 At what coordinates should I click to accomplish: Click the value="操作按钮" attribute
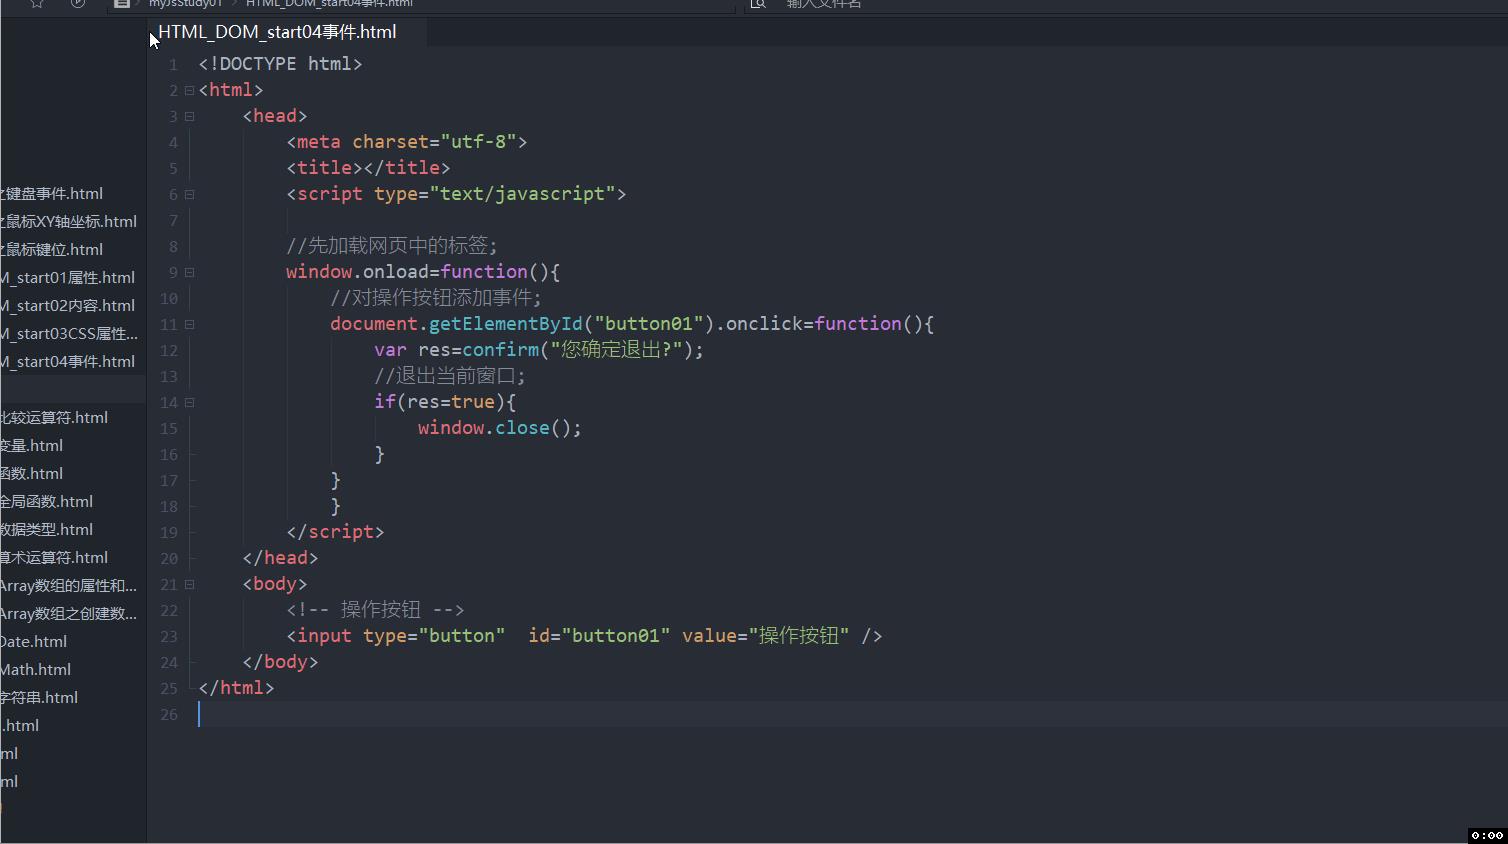click(x=766, y=636)
